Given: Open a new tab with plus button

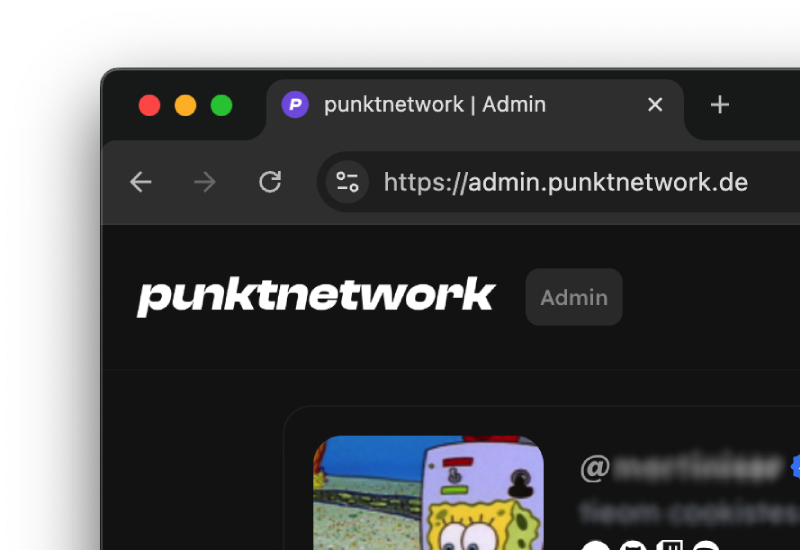Looking at the screenshot, I should tap(719, 105).
